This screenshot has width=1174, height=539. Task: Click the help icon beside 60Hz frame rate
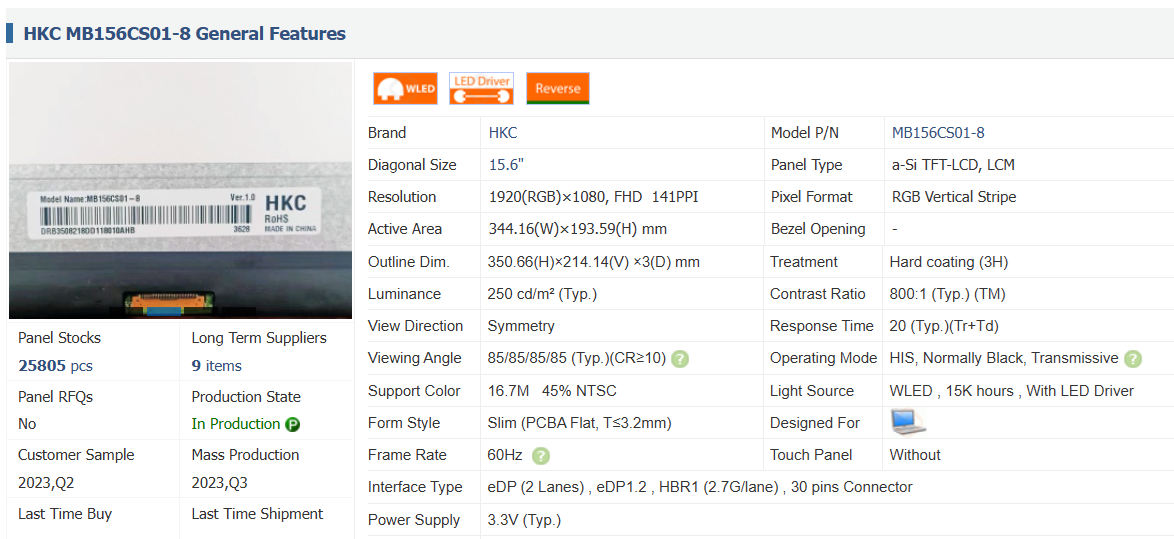pyautogui.click(x=541, y=456)
